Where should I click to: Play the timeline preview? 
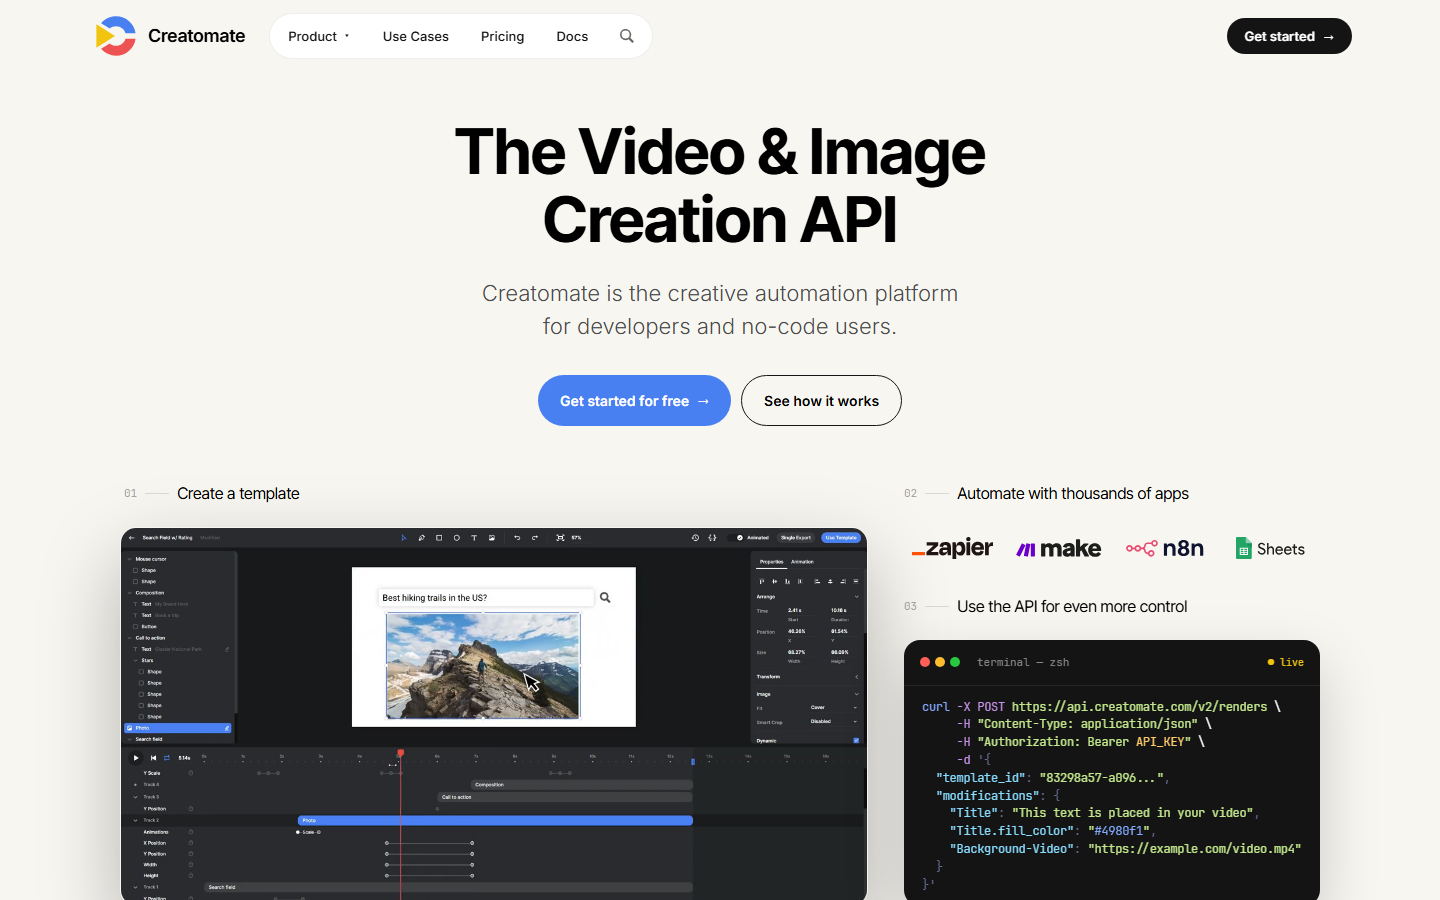pyautogui.click(x=136, y=758)
